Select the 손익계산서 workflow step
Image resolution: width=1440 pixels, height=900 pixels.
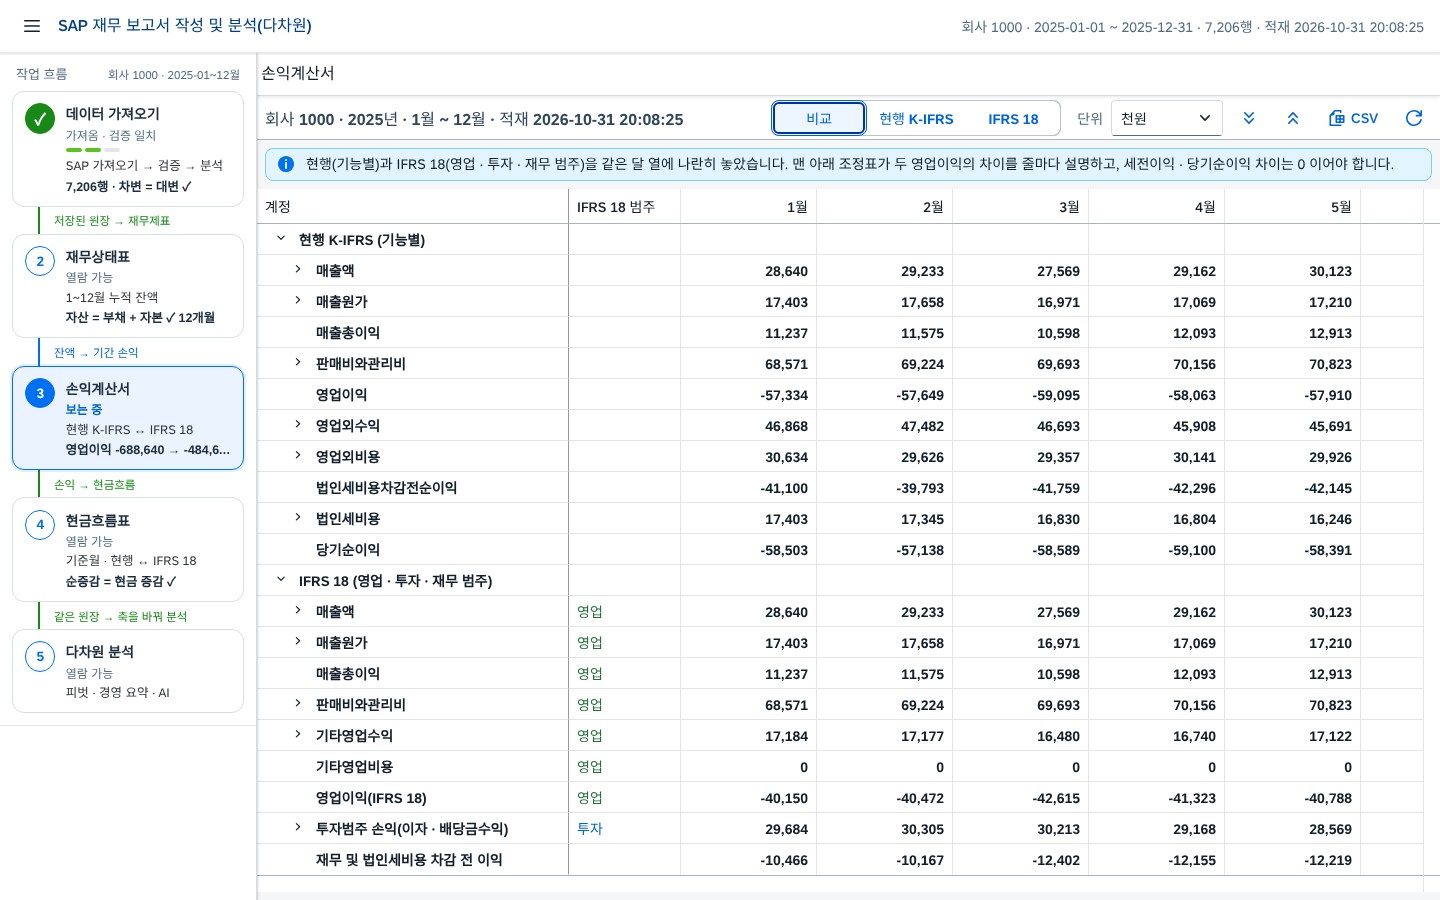[x=128, y=418]
